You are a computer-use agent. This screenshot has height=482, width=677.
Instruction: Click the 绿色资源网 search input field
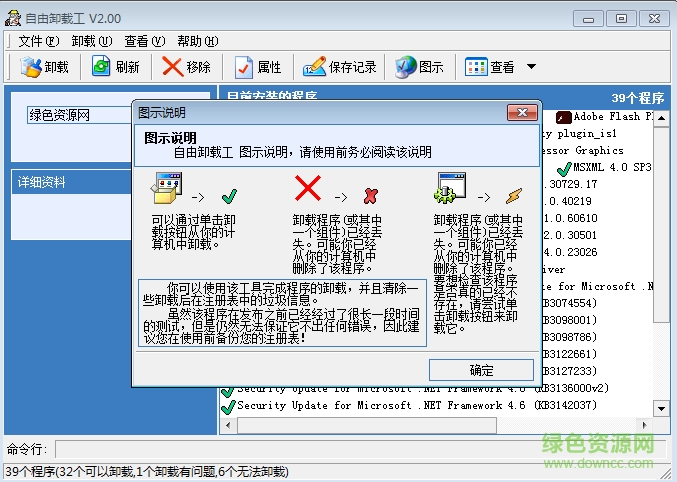point(79,115)
